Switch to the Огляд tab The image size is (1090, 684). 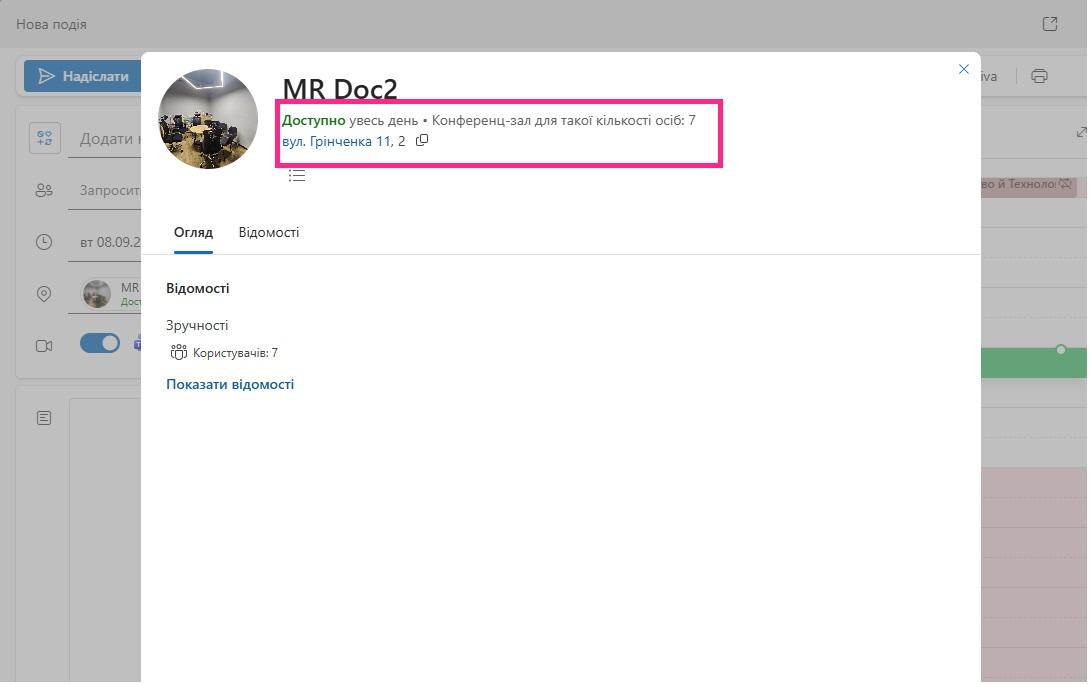193,232
